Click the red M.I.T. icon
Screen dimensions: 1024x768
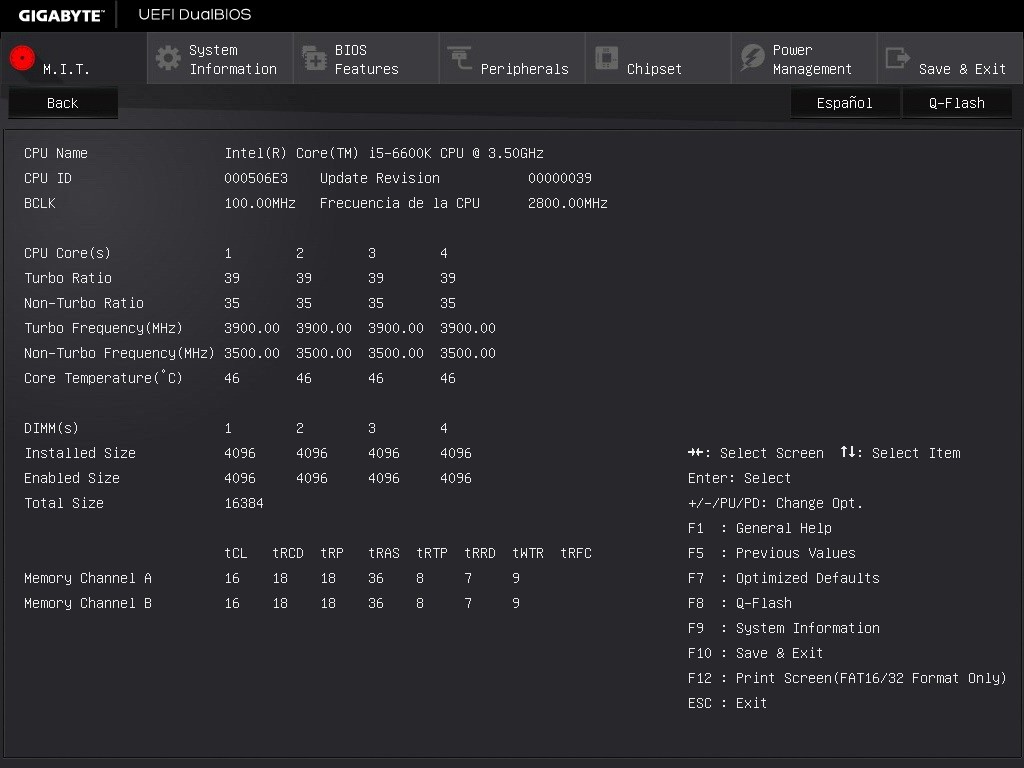pos(21,58)
